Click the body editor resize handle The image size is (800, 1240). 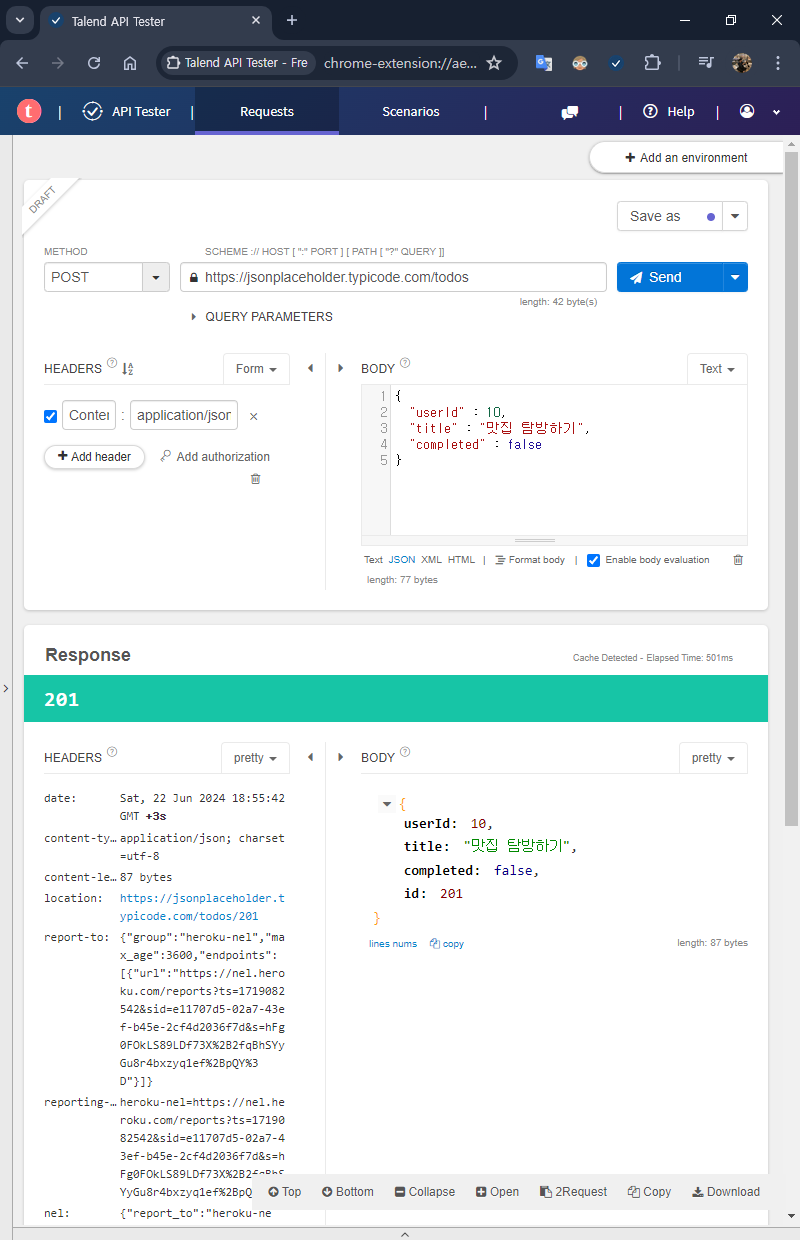[x=534, y=540]
